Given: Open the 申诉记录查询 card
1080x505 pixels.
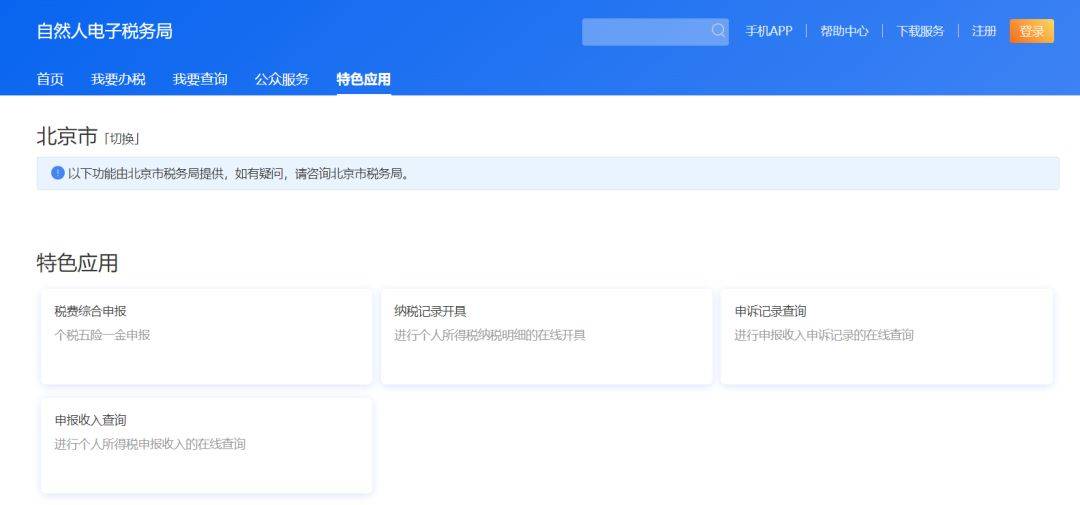Looking at the screenshot, I should (x=886, y=336).
